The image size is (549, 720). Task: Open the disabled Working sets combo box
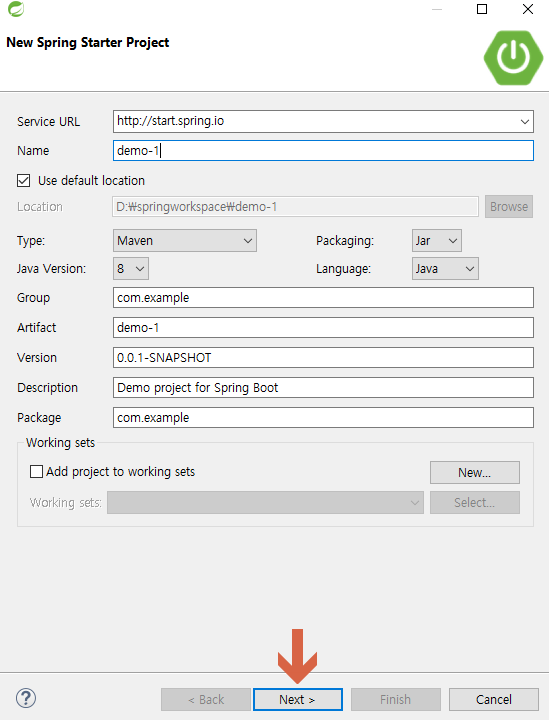click(x=265, y=502)
